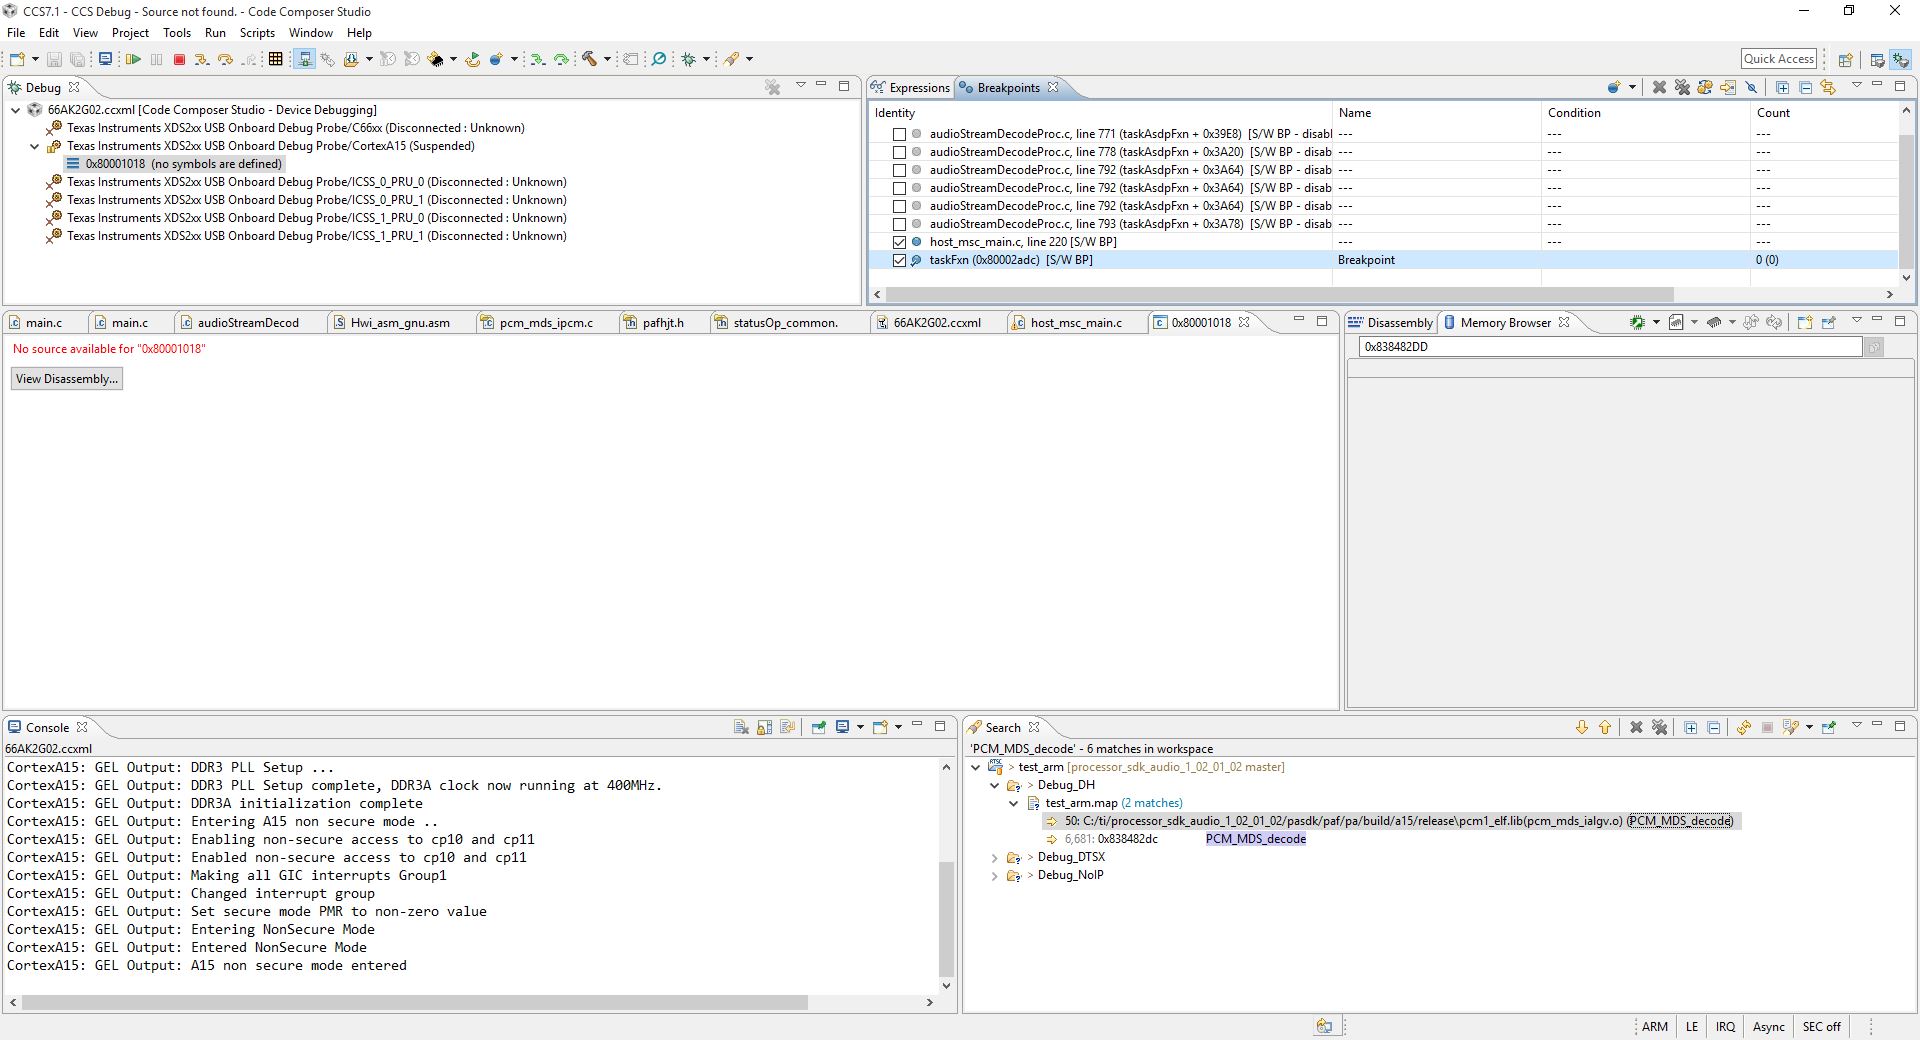This screenshot has height=1040, width=1920.
Task: Collapse all in Breakpoints view
Action: [x=1806, y=87]
